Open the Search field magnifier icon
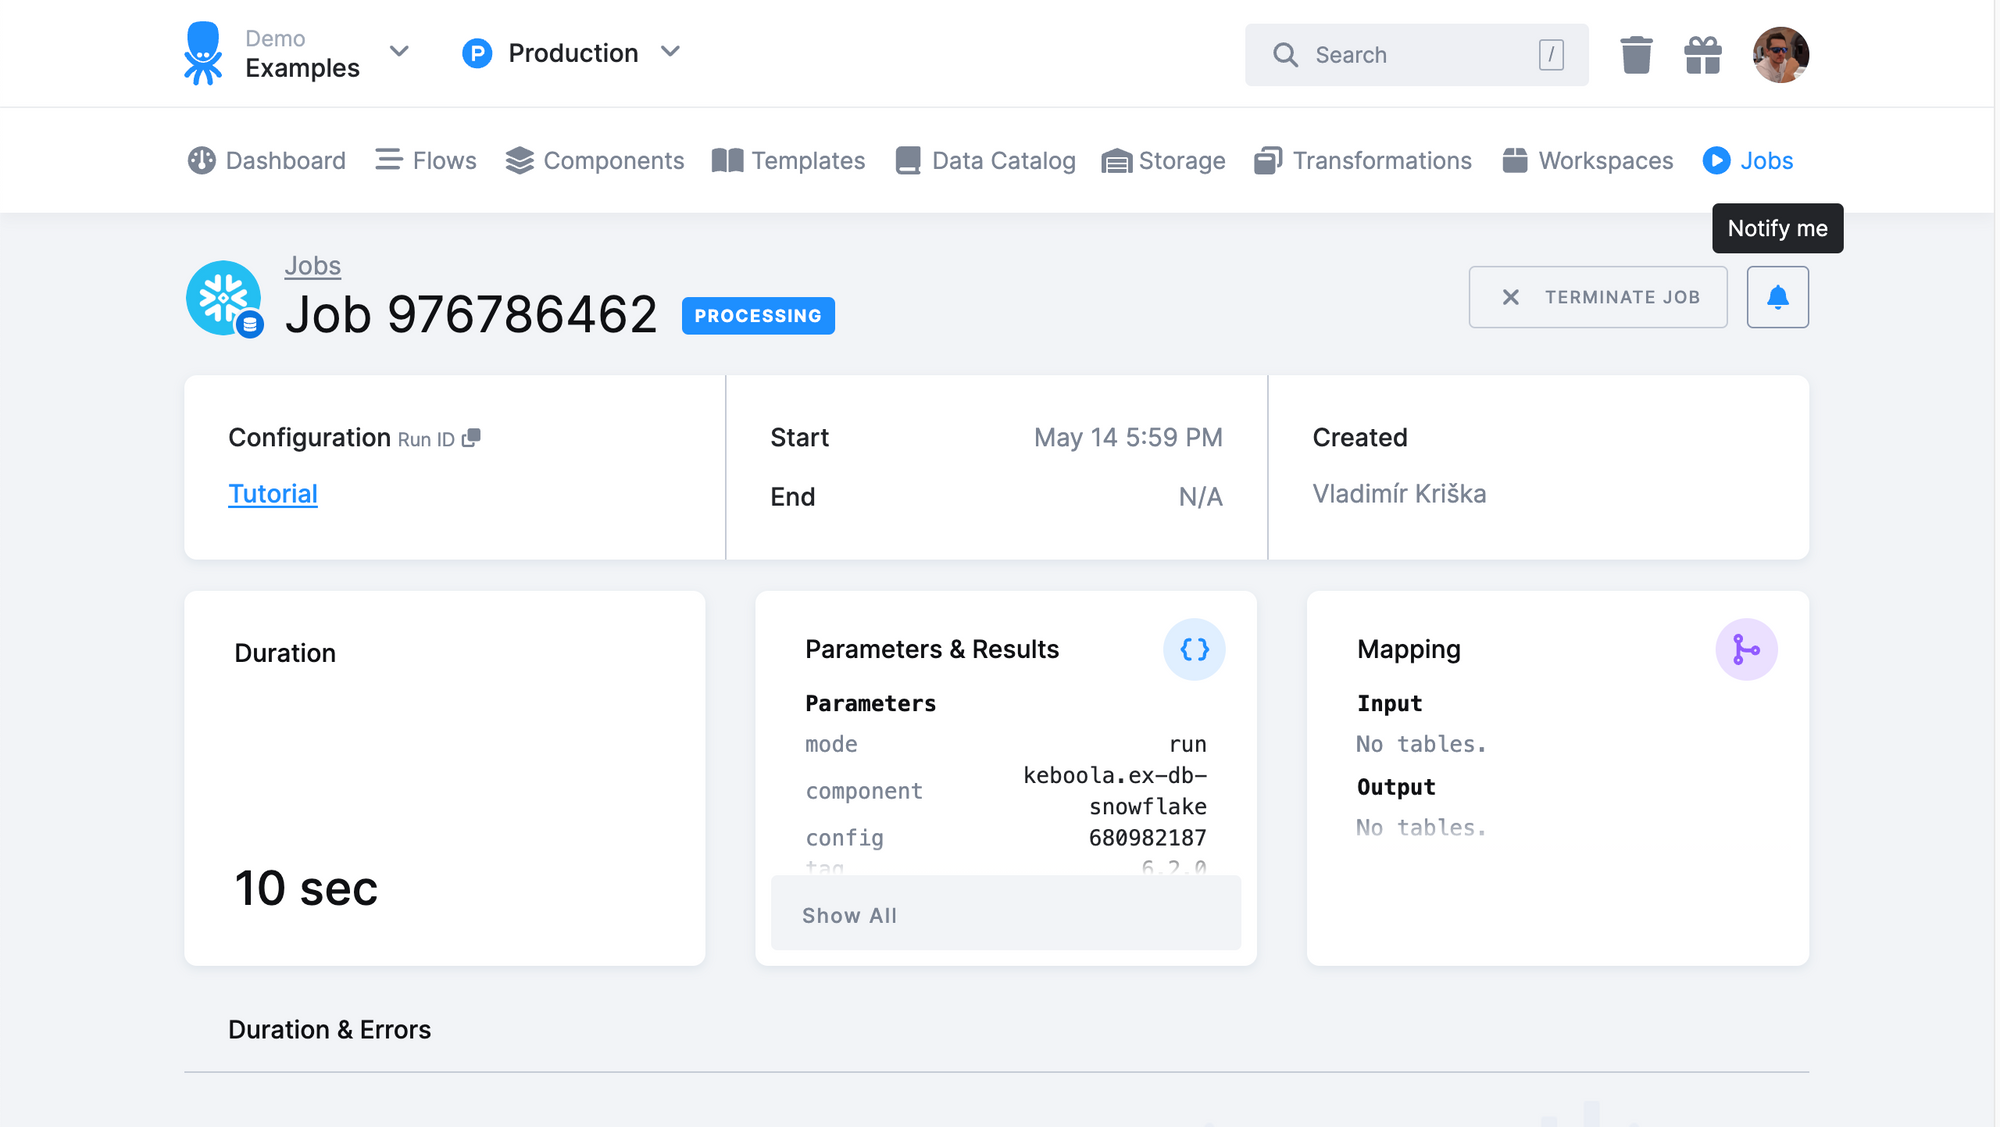Viewport: 2000px width, 1127px height. 1286,55
